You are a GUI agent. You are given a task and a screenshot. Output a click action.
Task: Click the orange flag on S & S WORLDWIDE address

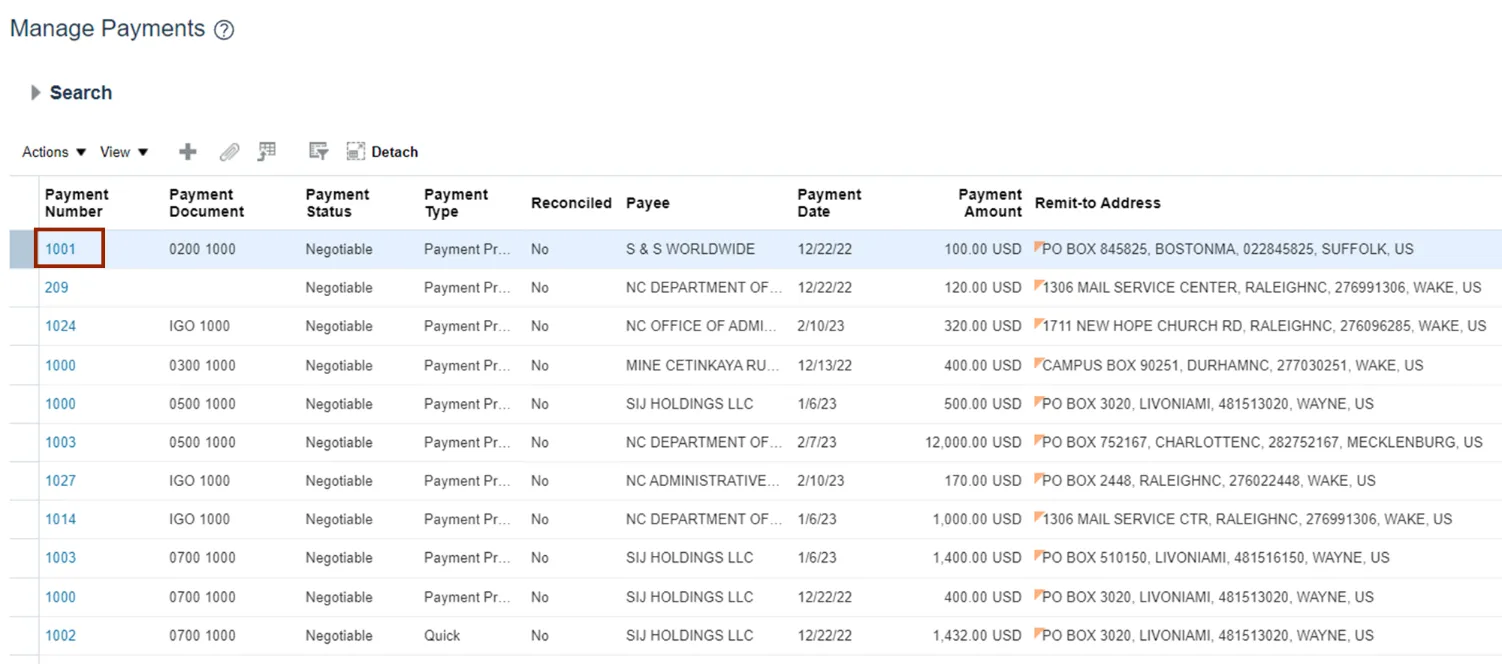(x=1038, y=245)
